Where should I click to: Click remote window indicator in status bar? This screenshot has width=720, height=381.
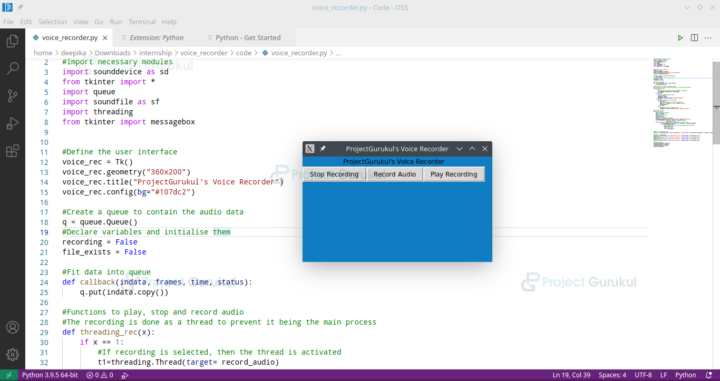coord(9,375)
